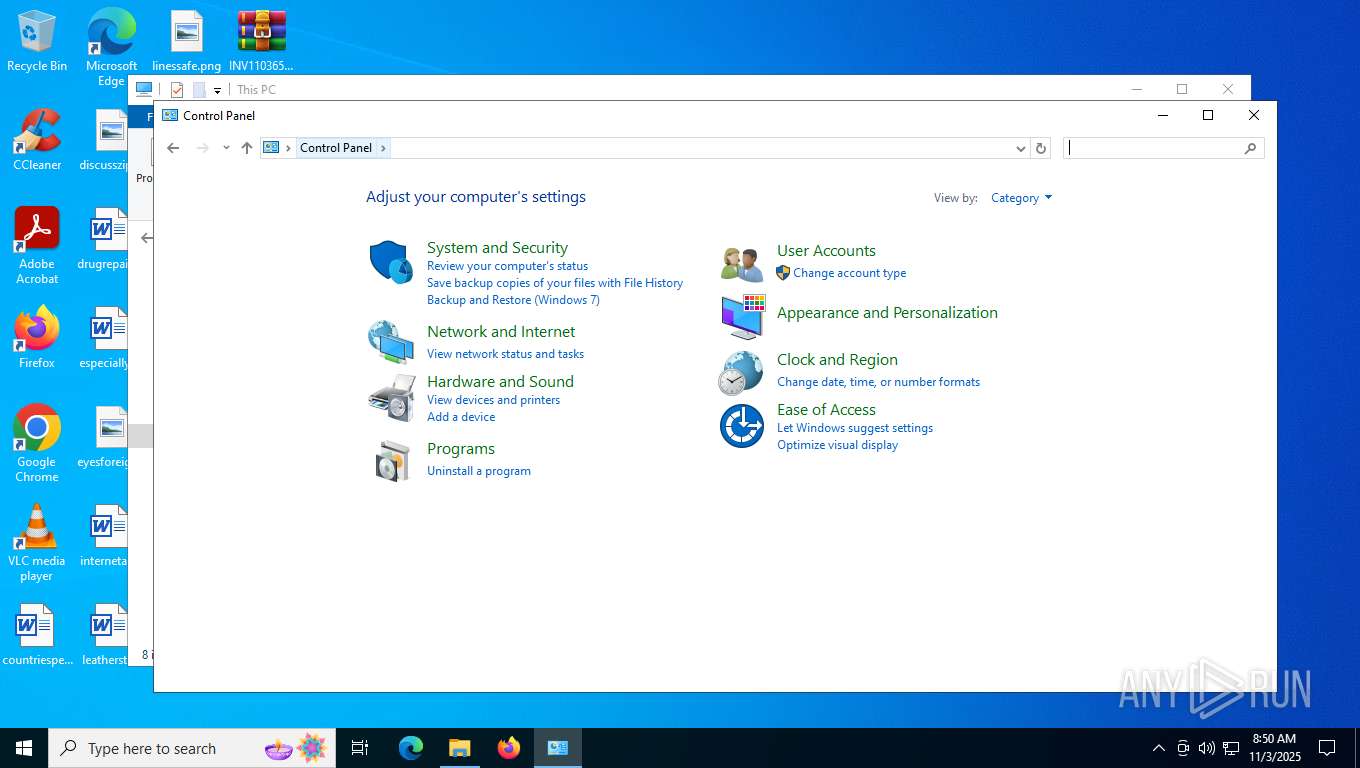Open the System and Security shield icon

391,262
